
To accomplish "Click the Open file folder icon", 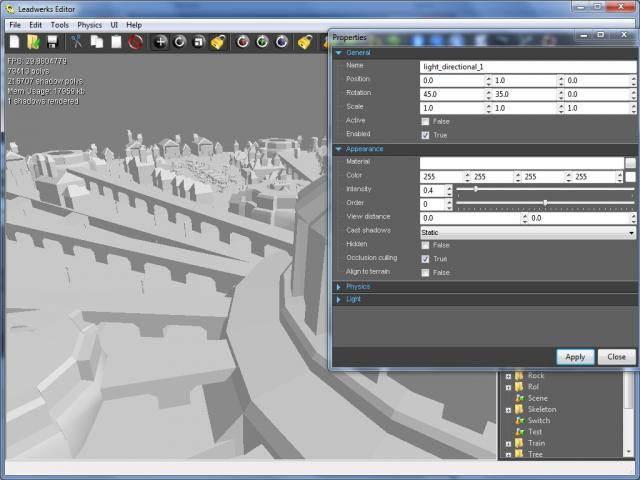I will [x=33, y=42].
